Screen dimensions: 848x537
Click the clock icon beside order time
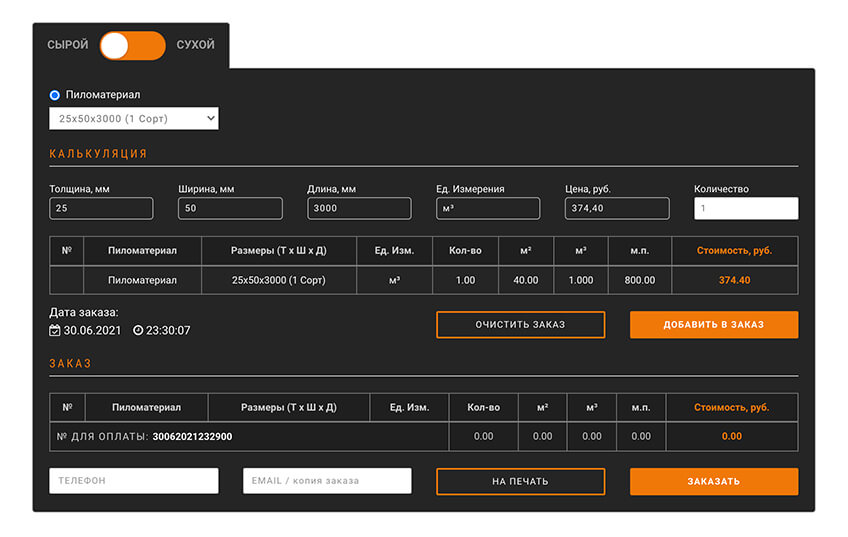click(138, 330)
